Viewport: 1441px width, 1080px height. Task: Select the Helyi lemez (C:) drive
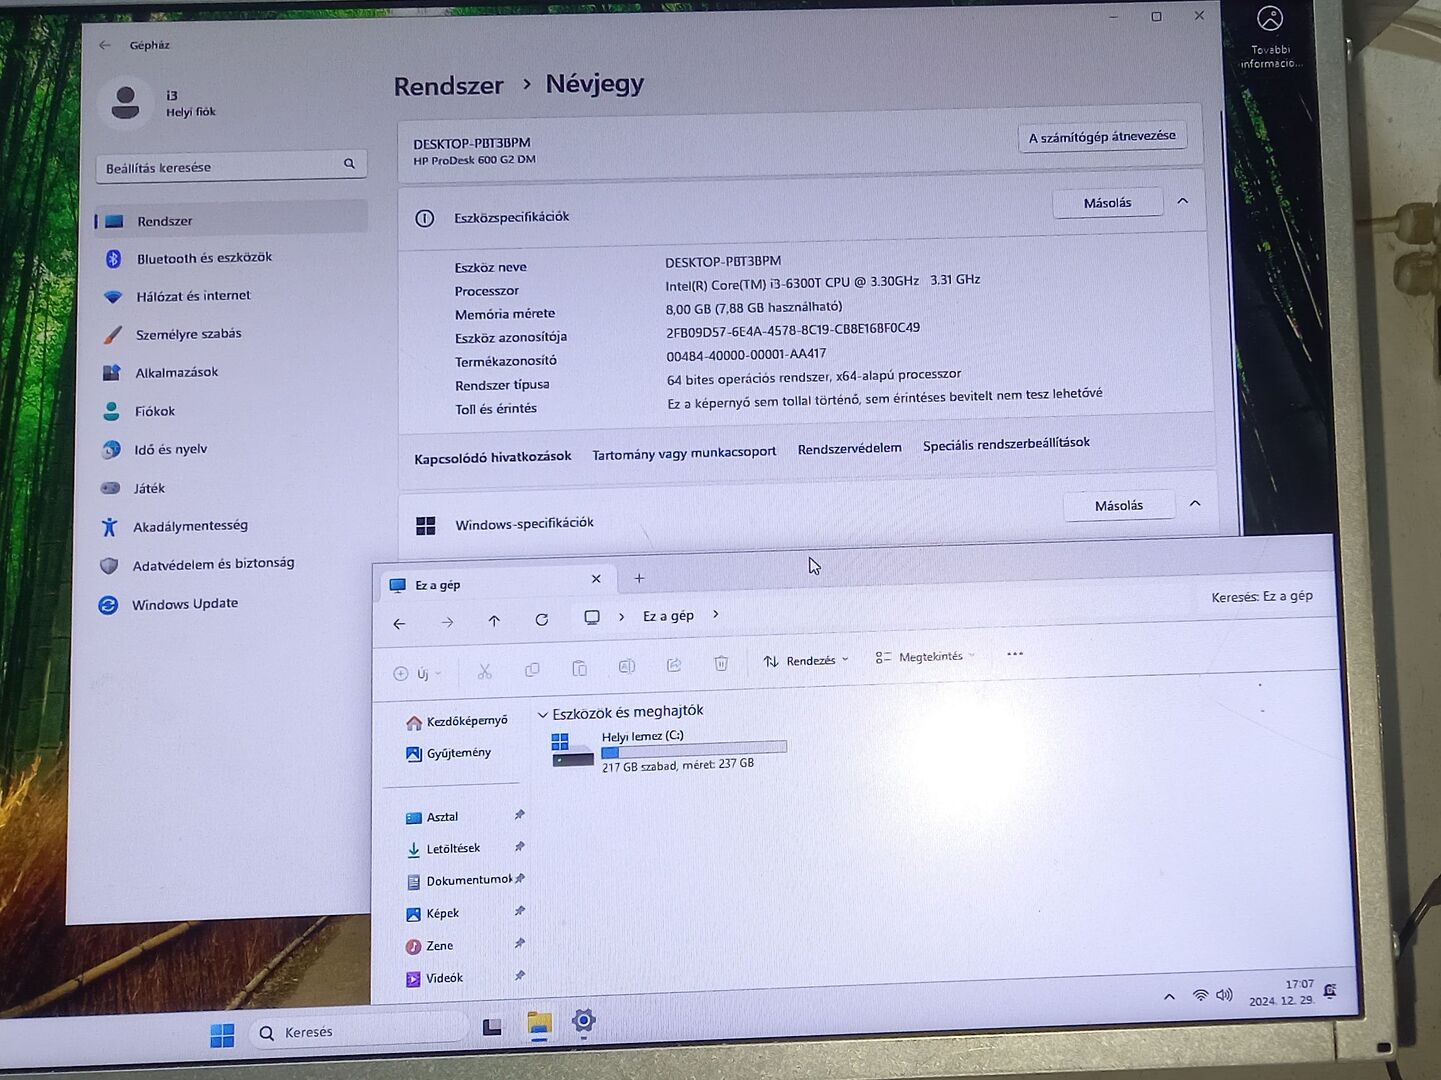click(668, 750)
